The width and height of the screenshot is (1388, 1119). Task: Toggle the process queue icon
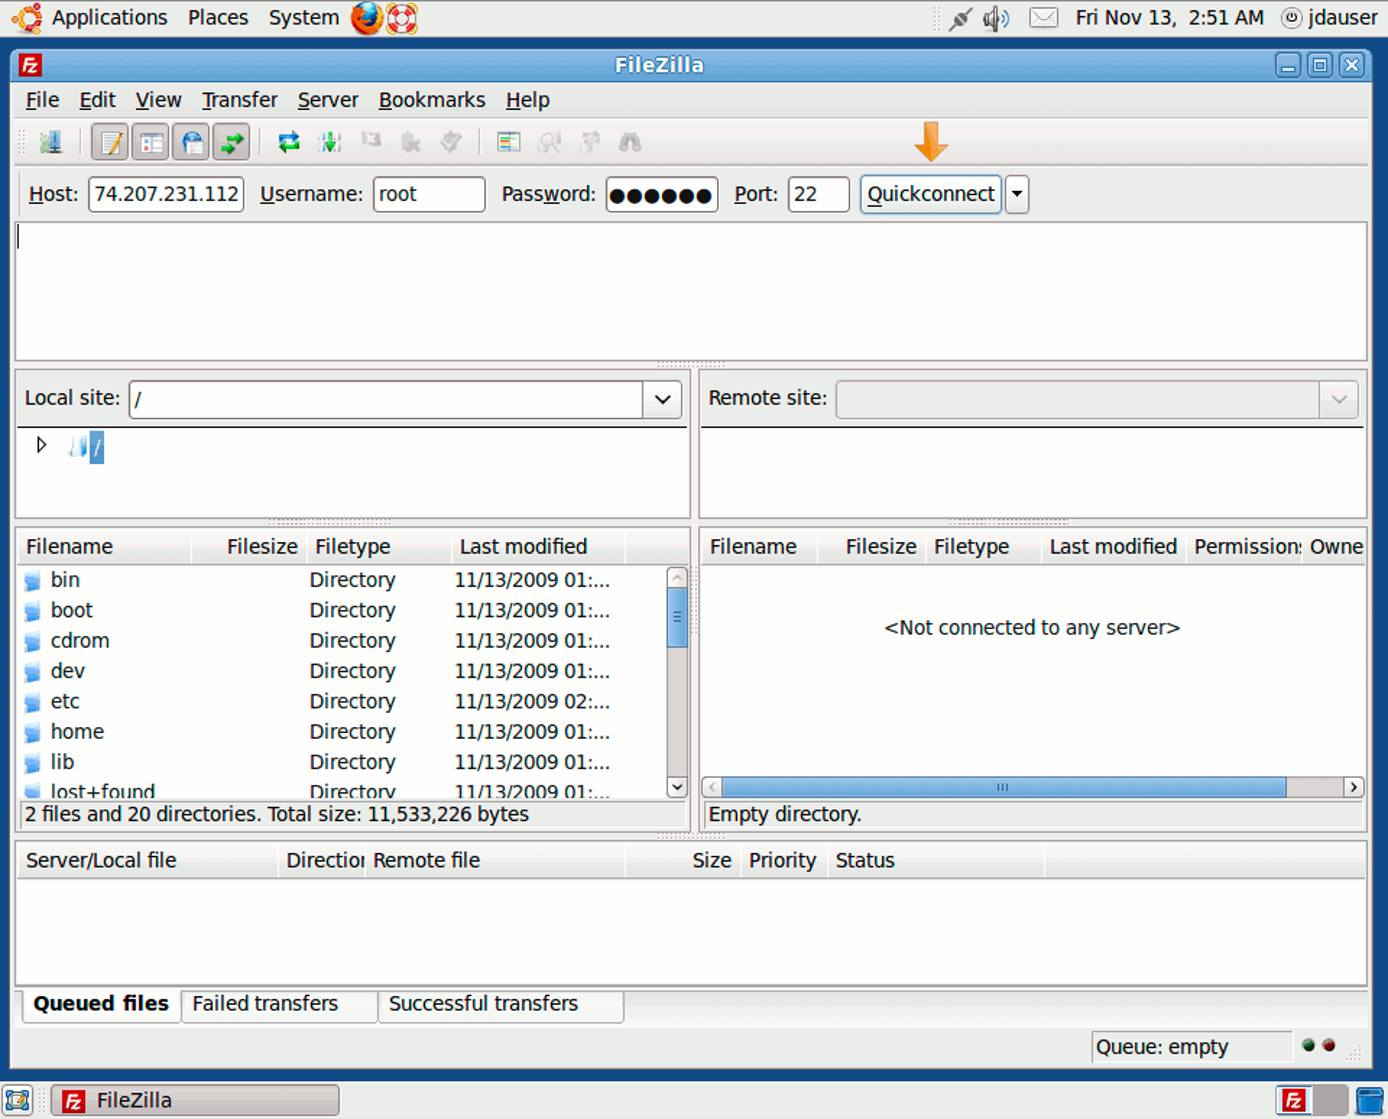pos(330,141)
